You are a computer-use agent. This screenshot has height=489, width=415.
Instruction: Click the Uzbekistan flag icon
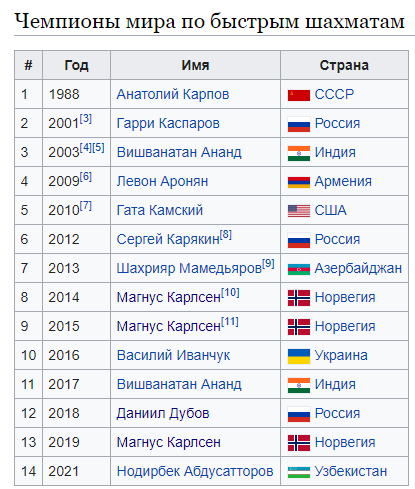point(299,472)
